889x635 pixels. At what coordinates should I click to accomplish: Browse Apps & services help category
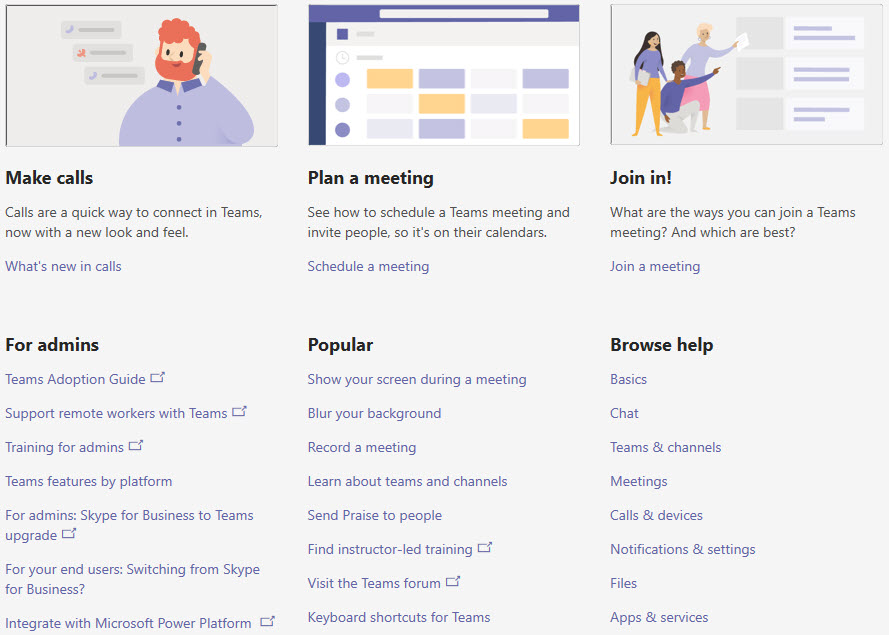pyautogui.click(x=659, y=617)
